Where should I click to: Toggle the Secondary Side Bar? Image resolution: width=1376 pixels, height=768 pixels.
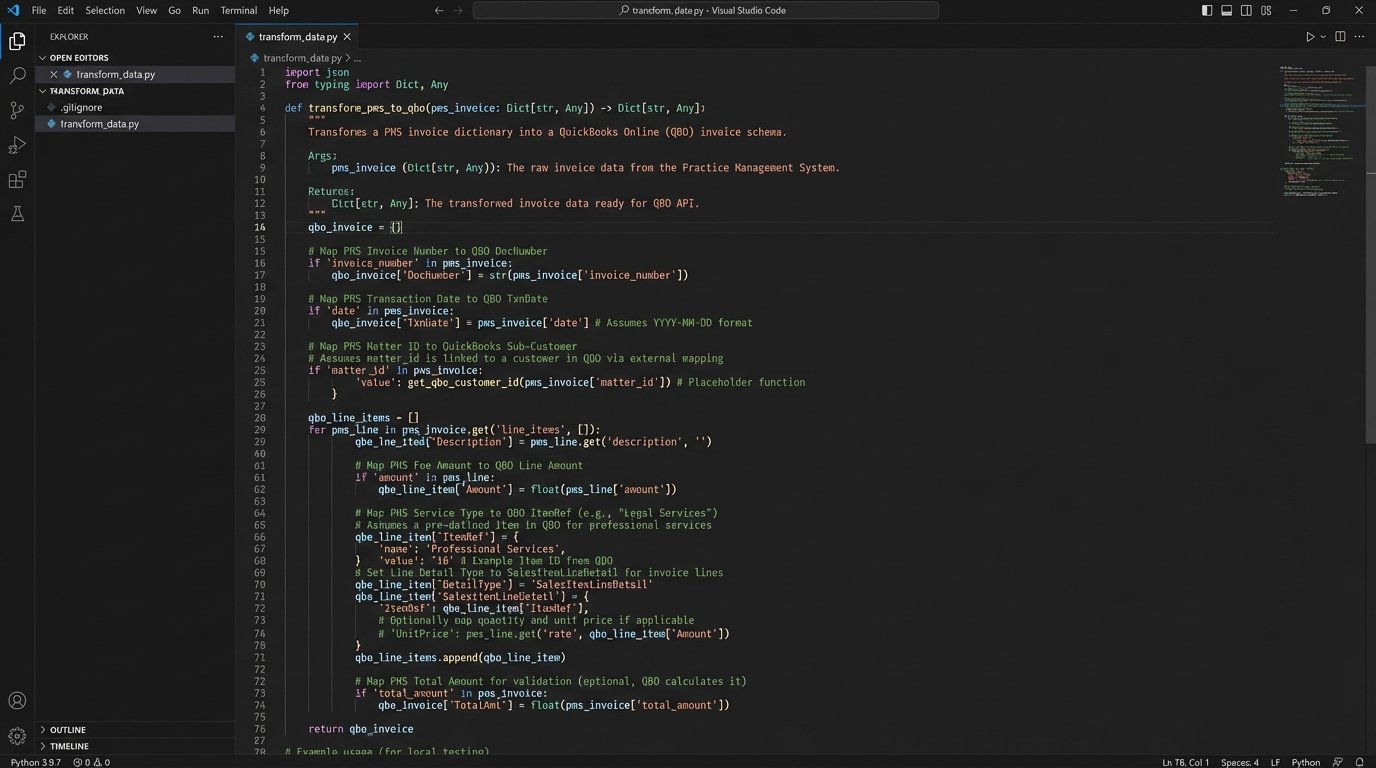click(1245, 10)
